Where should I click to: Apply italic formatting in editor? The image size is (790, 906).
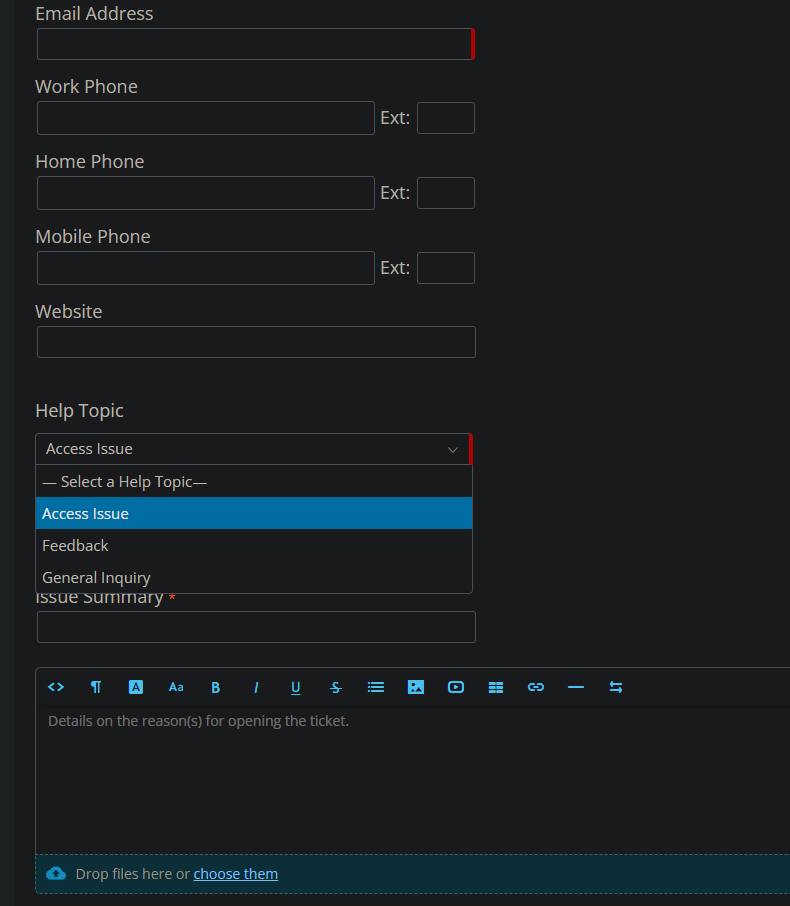pos(256,687)
